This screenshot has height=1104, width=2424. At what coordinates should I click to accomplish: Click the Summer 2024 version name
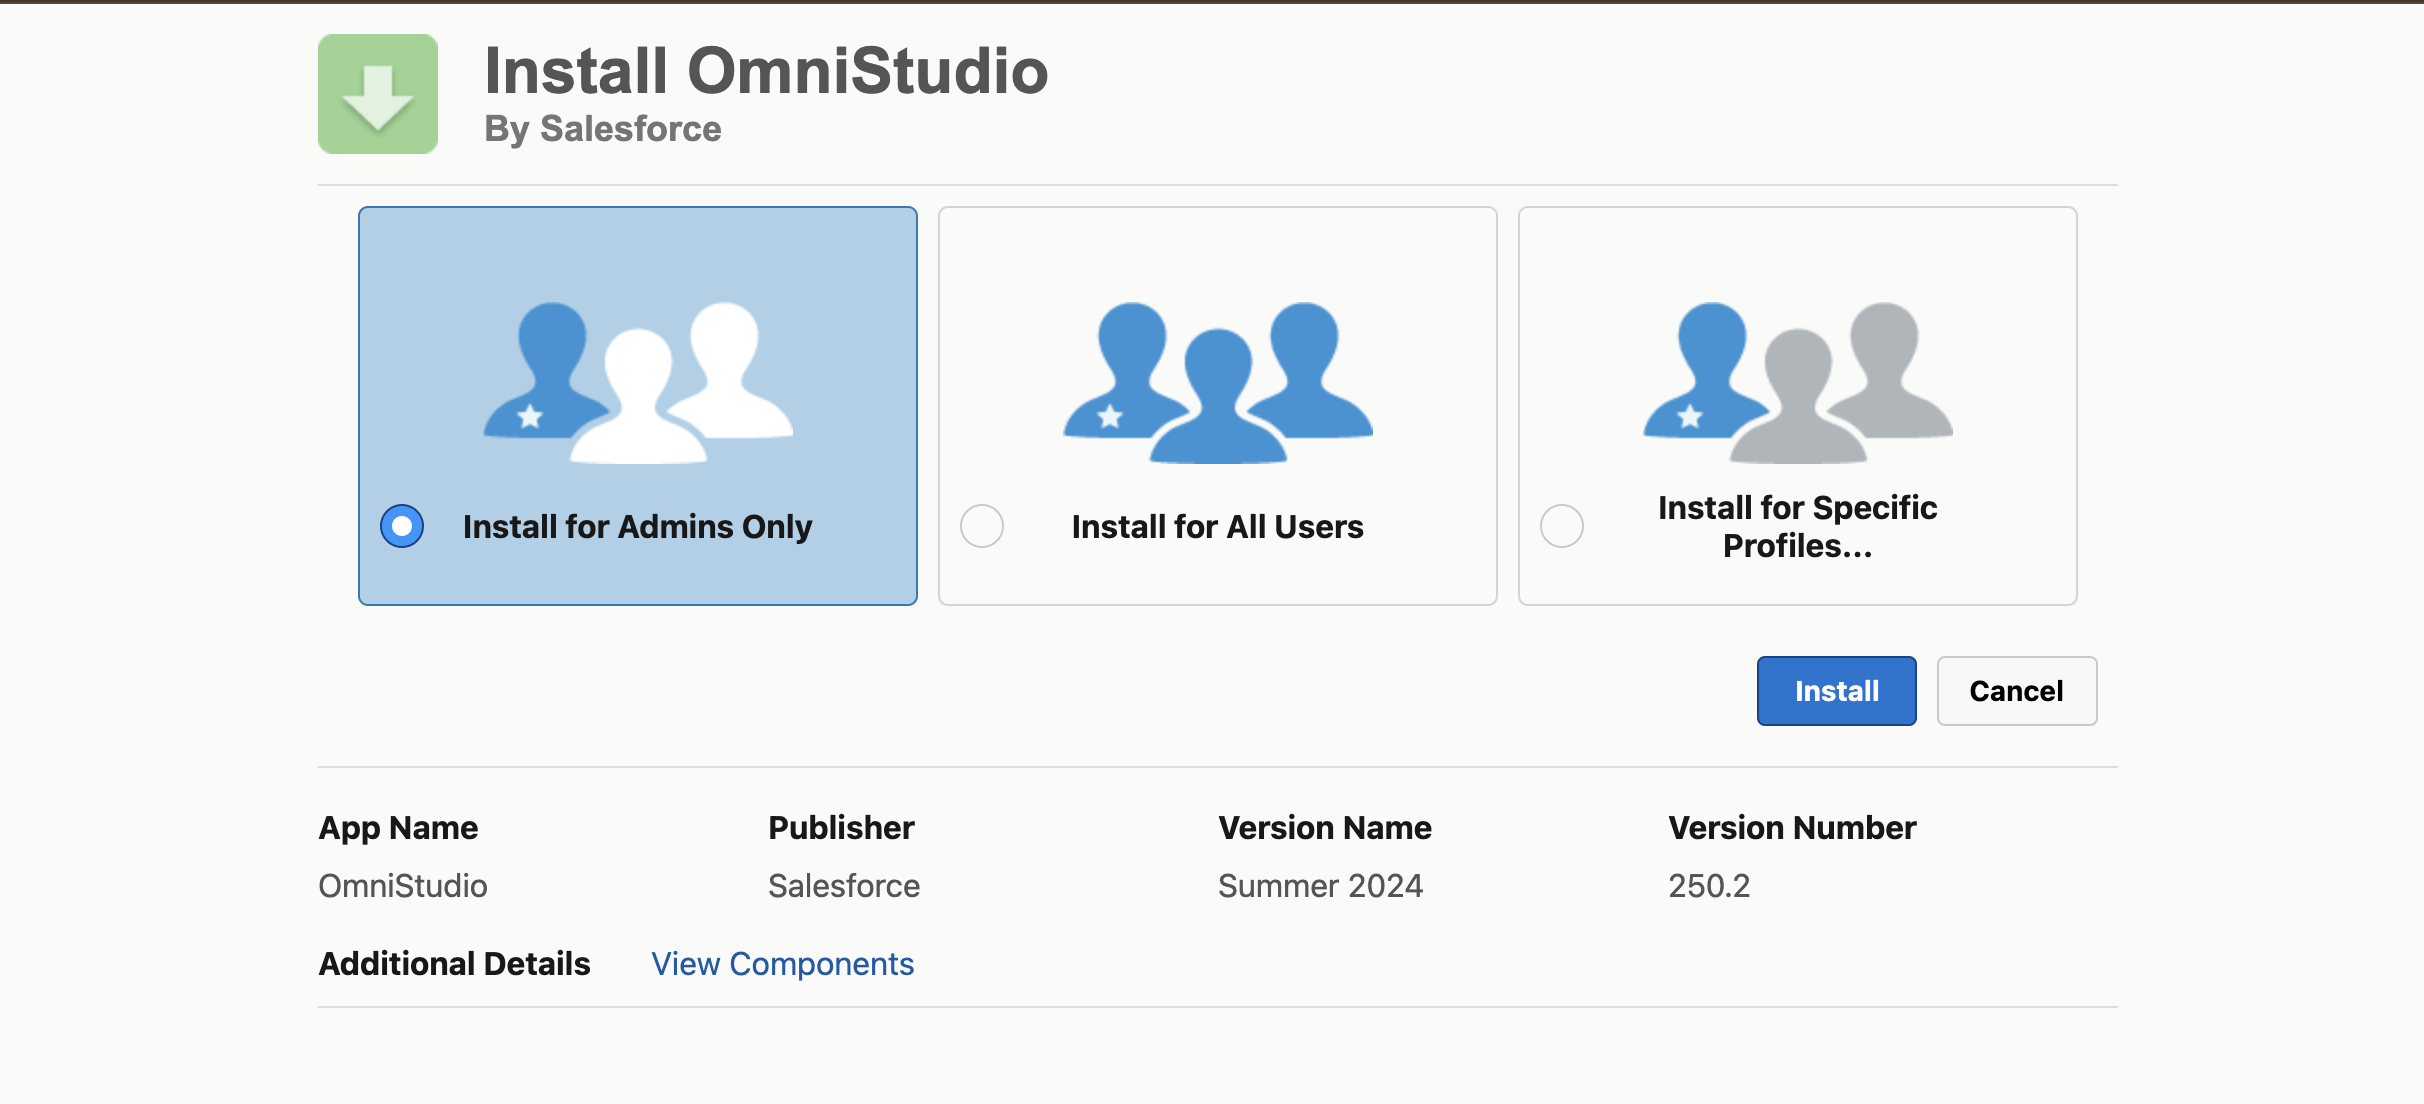click(x=1320, y=886)
